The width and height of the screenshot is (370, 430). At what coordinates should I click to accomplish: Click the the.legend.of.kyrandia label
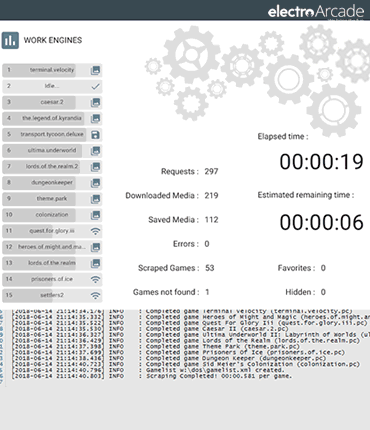(52, 118)
